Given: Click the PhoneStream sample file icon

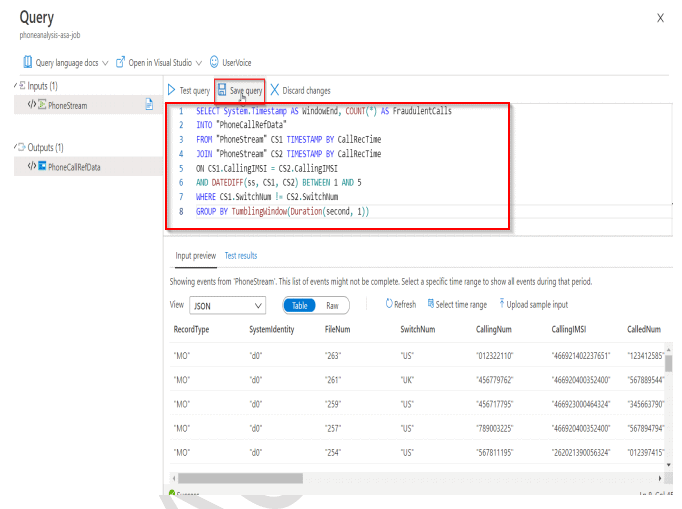Looking at the screenshot, I should tap(149, 104).
